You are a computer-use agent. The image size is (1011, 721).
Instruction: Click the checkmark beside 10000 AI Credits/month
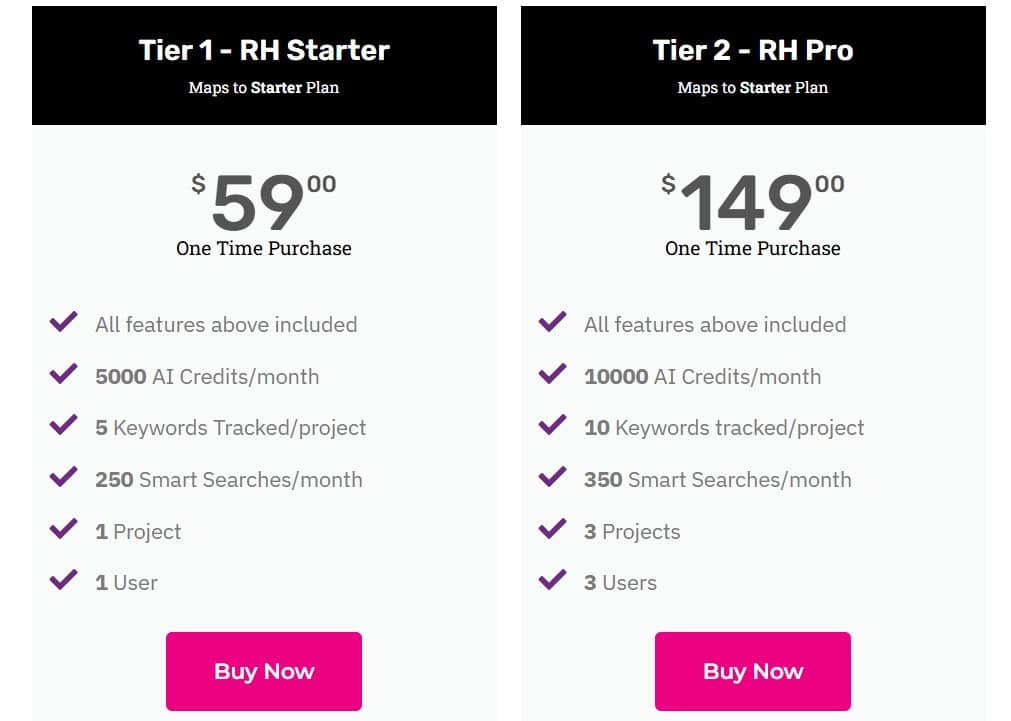click(x=551, y=375)
